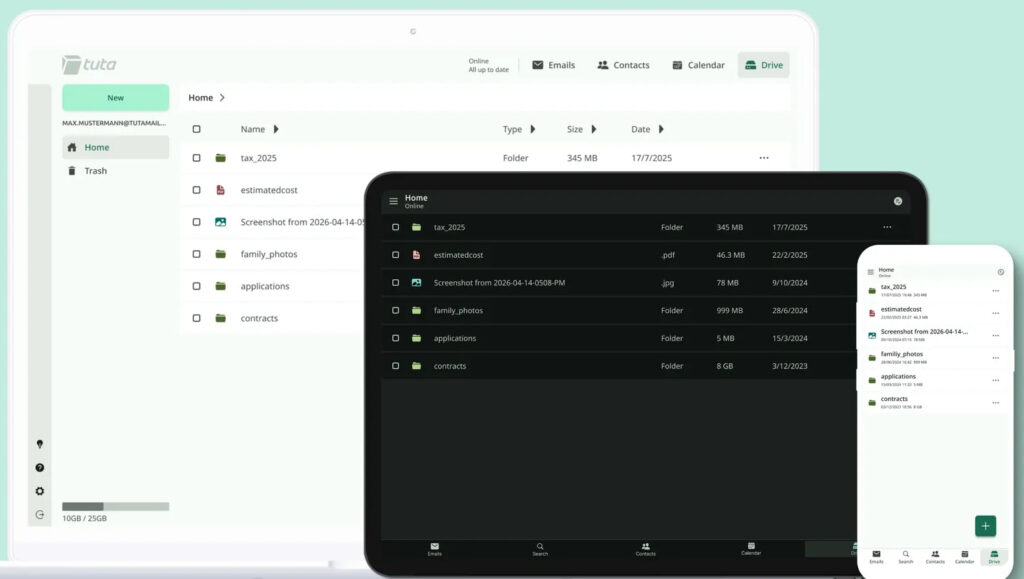Expand the chevron next to the Home breadcrumb
Image resolution: width=1024 pixels, height=579 pixels.
click(x=222, y=98)
